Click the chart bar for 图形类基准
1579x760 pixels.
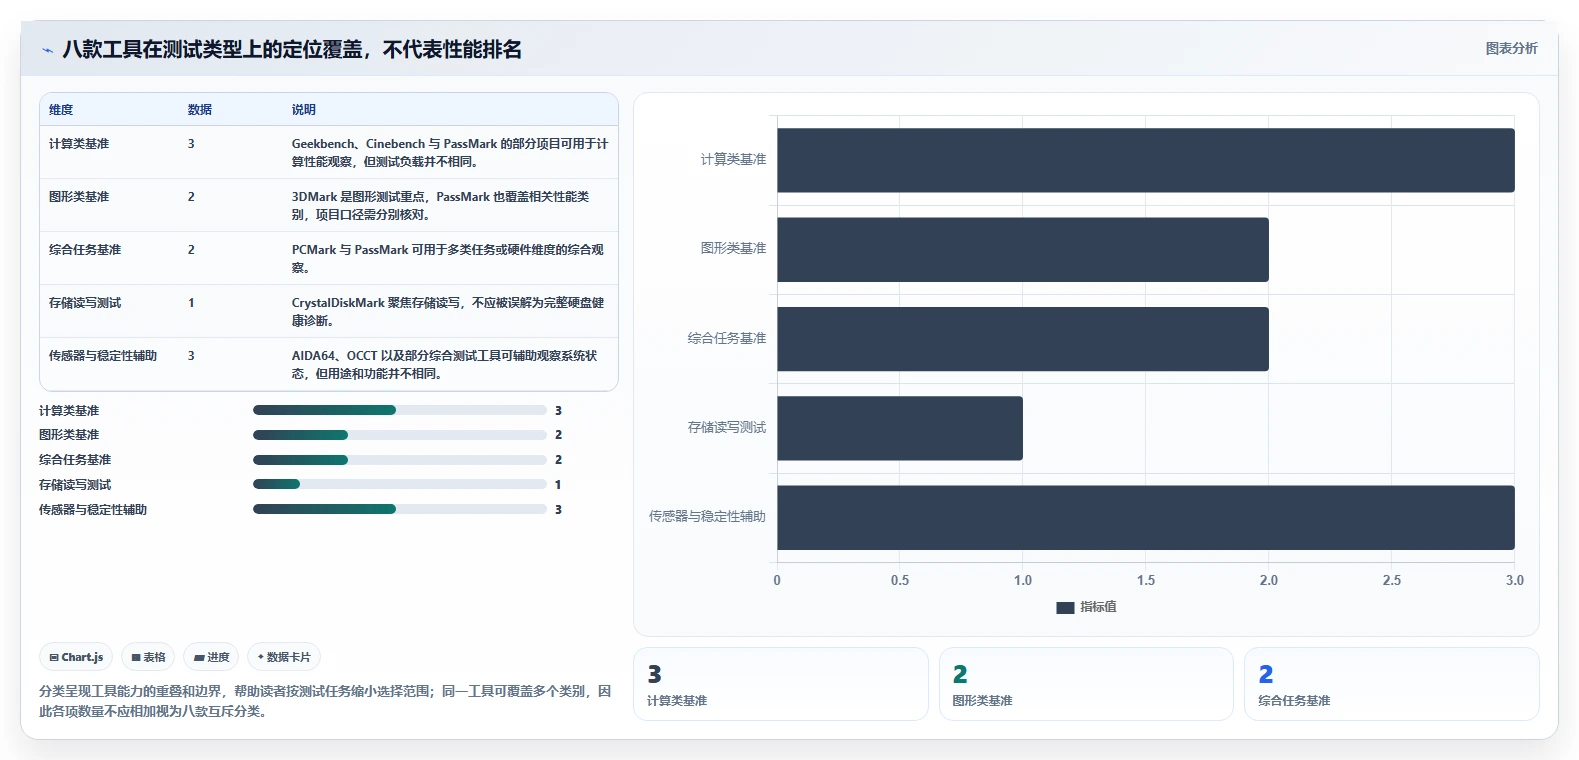coord(1023,249)
